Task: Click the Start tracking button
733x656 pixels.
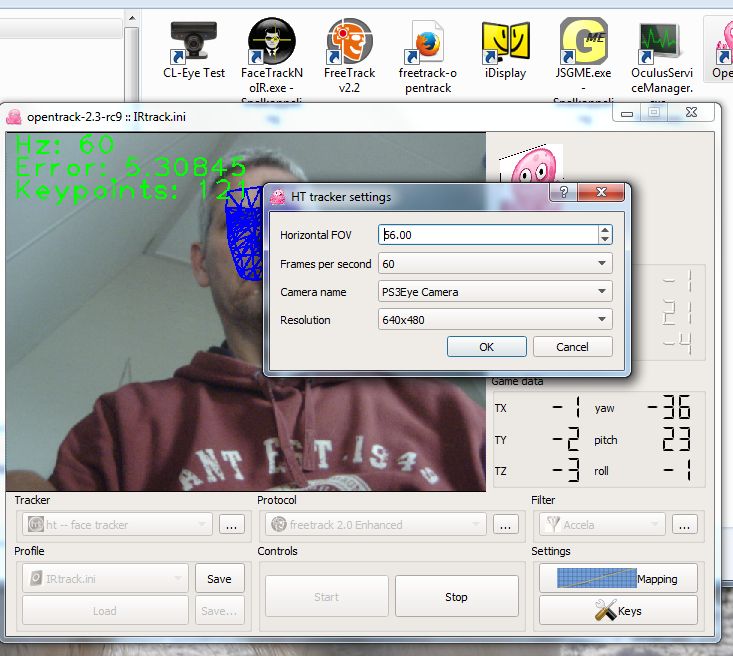Action: click(327, 597)
